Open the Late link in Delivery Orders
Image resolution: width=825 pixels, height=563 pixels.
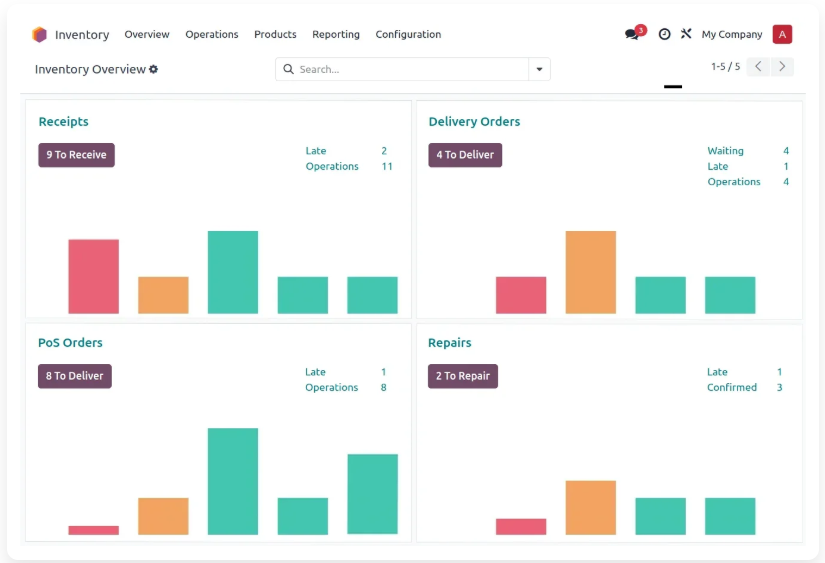[718, 166]
